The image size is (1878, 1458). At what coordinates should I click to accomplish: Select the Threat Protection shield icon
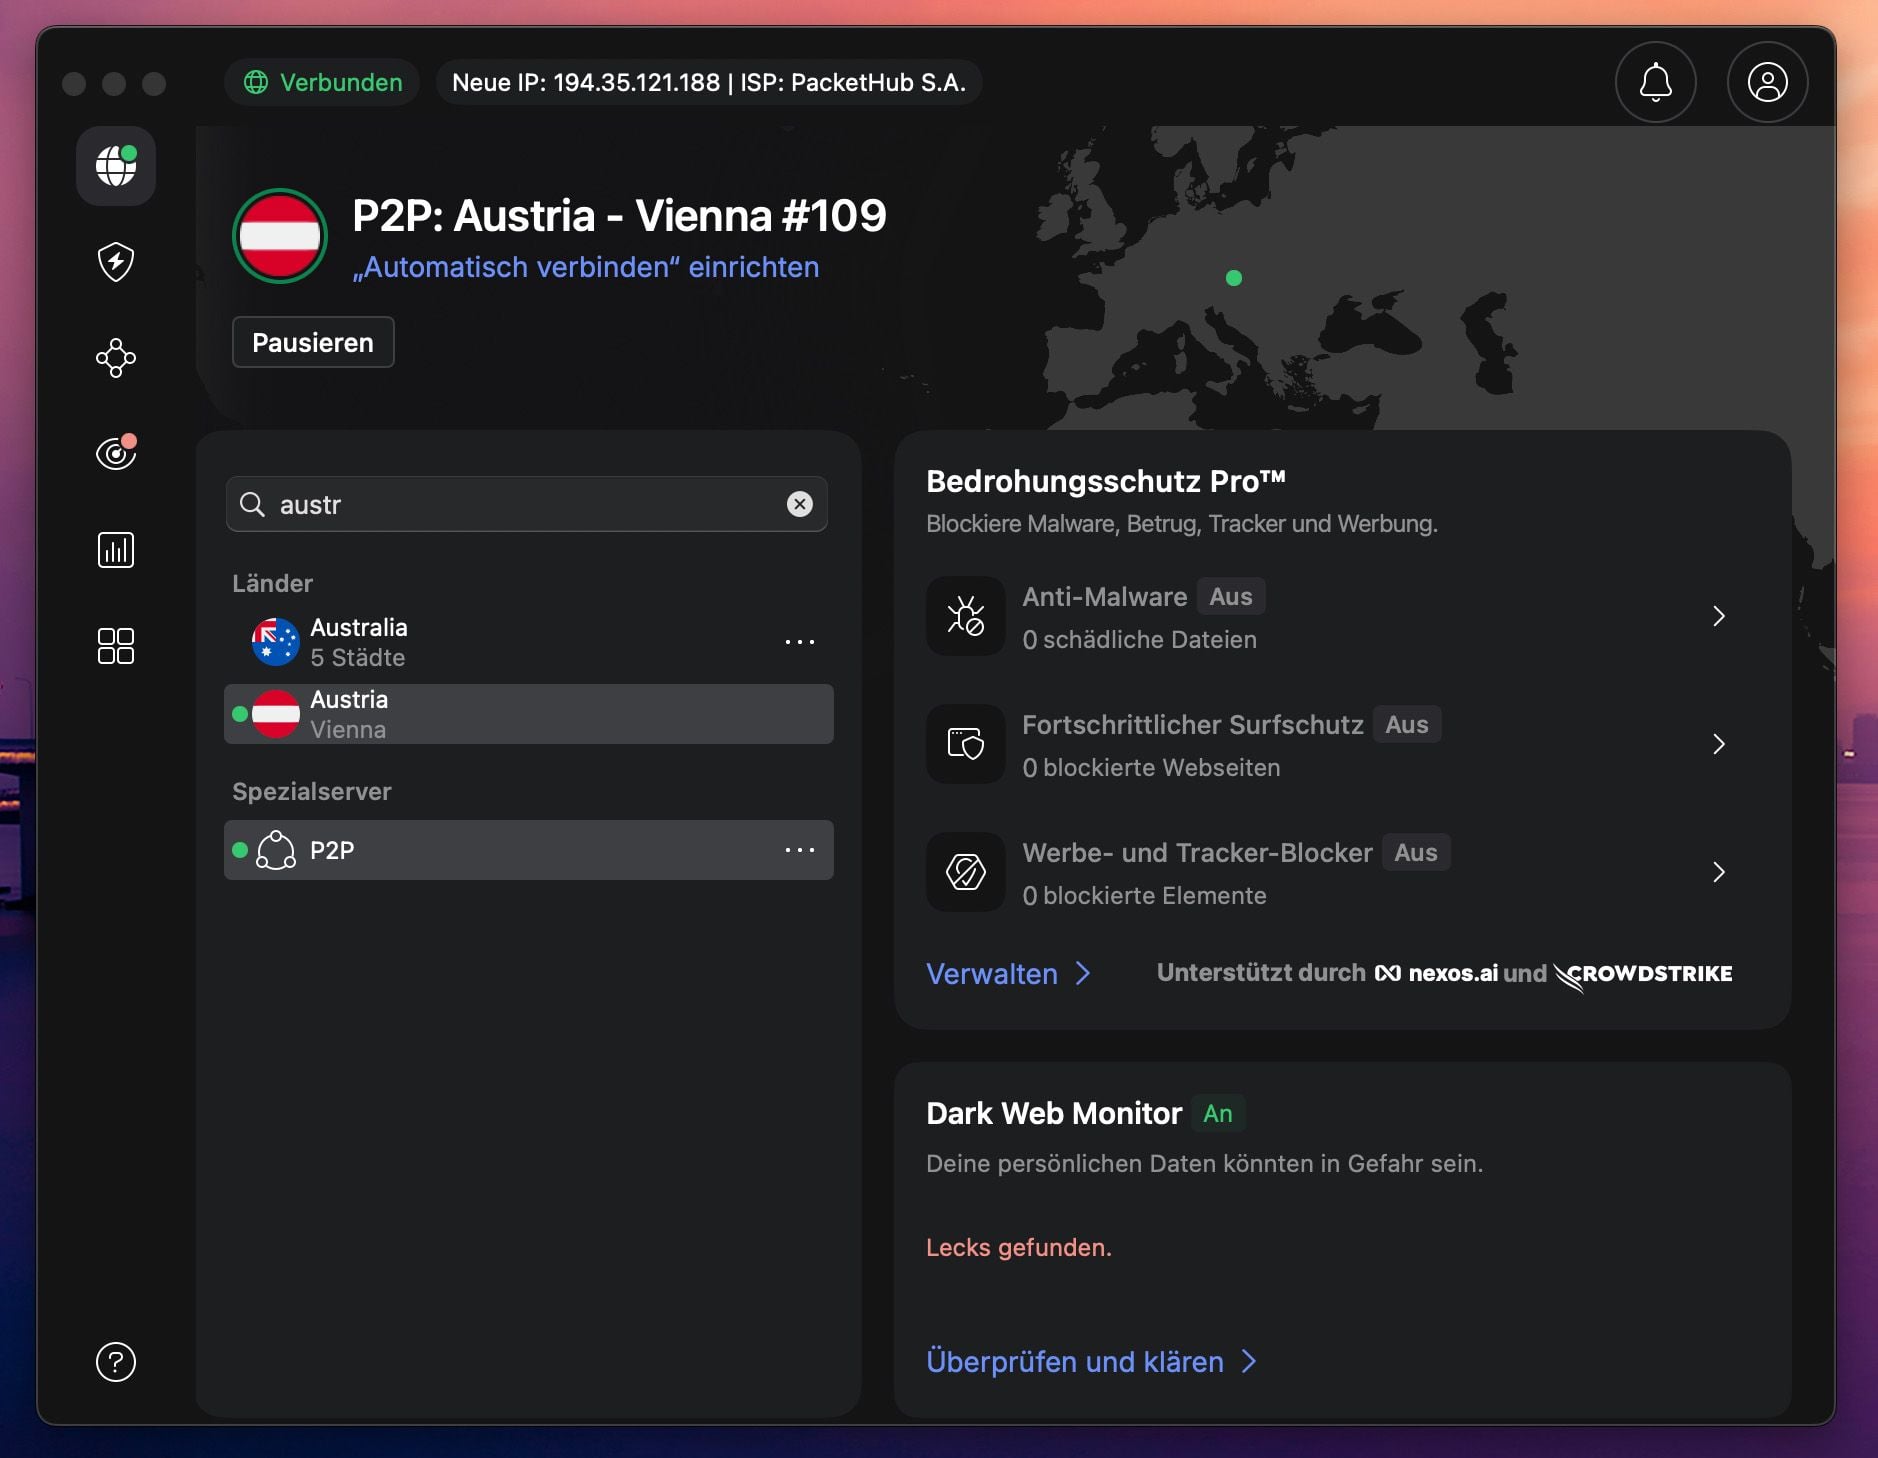(x=116, y=262)
